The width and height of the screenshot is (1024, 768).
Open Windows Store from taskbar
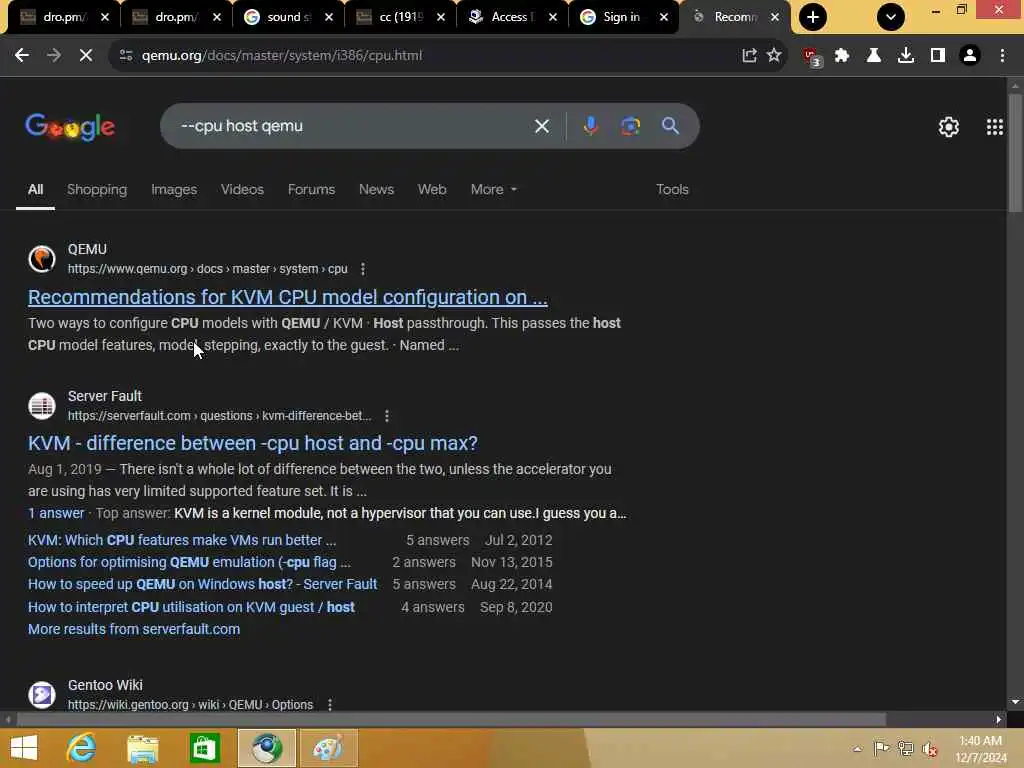click(204, 748)
